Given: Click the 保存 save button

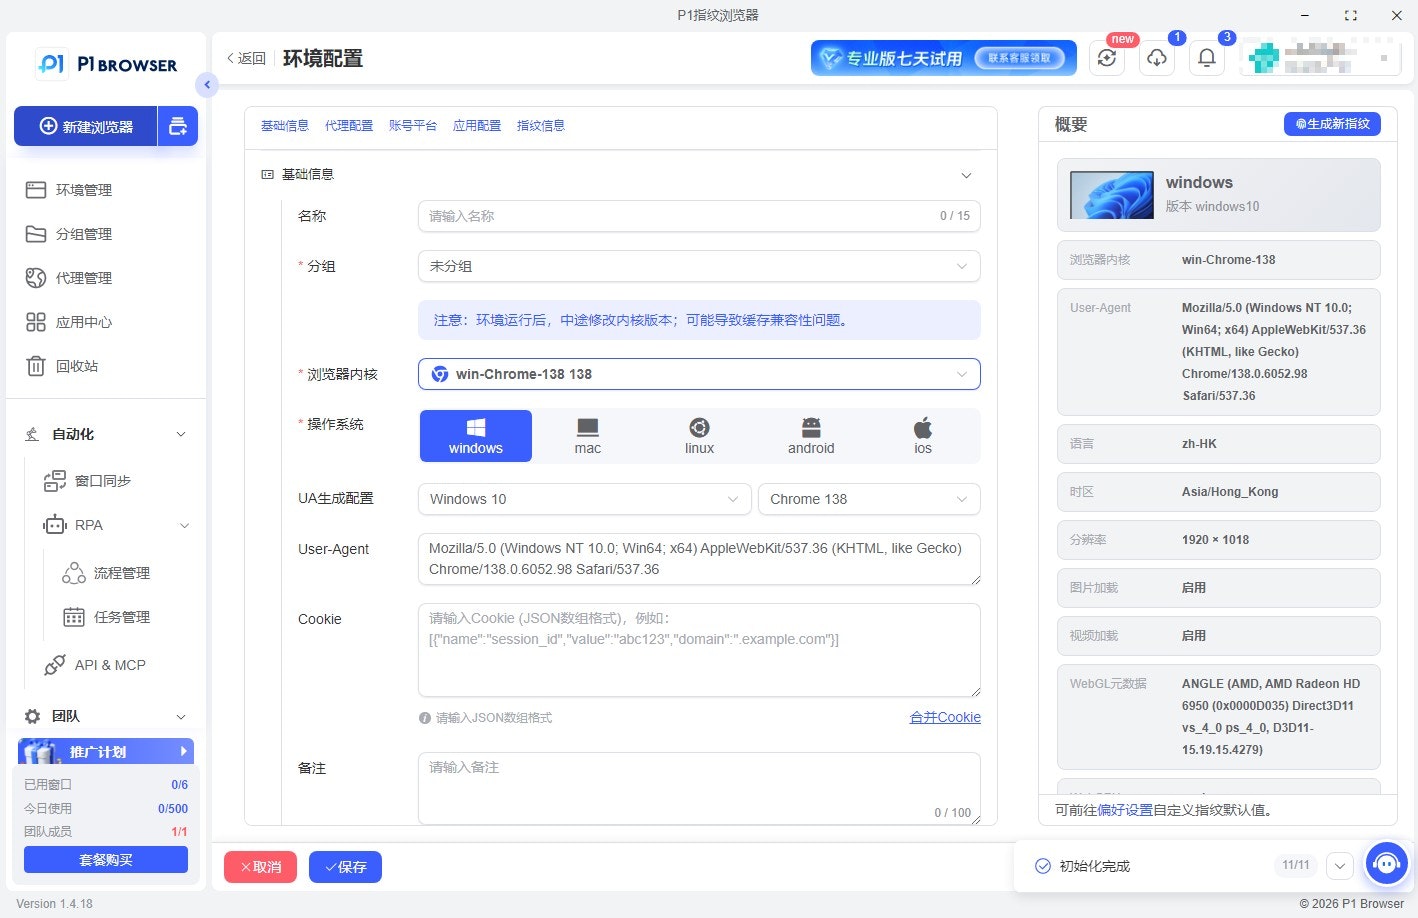Looking at the screenshot, I should pyautogui.click(x=345, y=867).
